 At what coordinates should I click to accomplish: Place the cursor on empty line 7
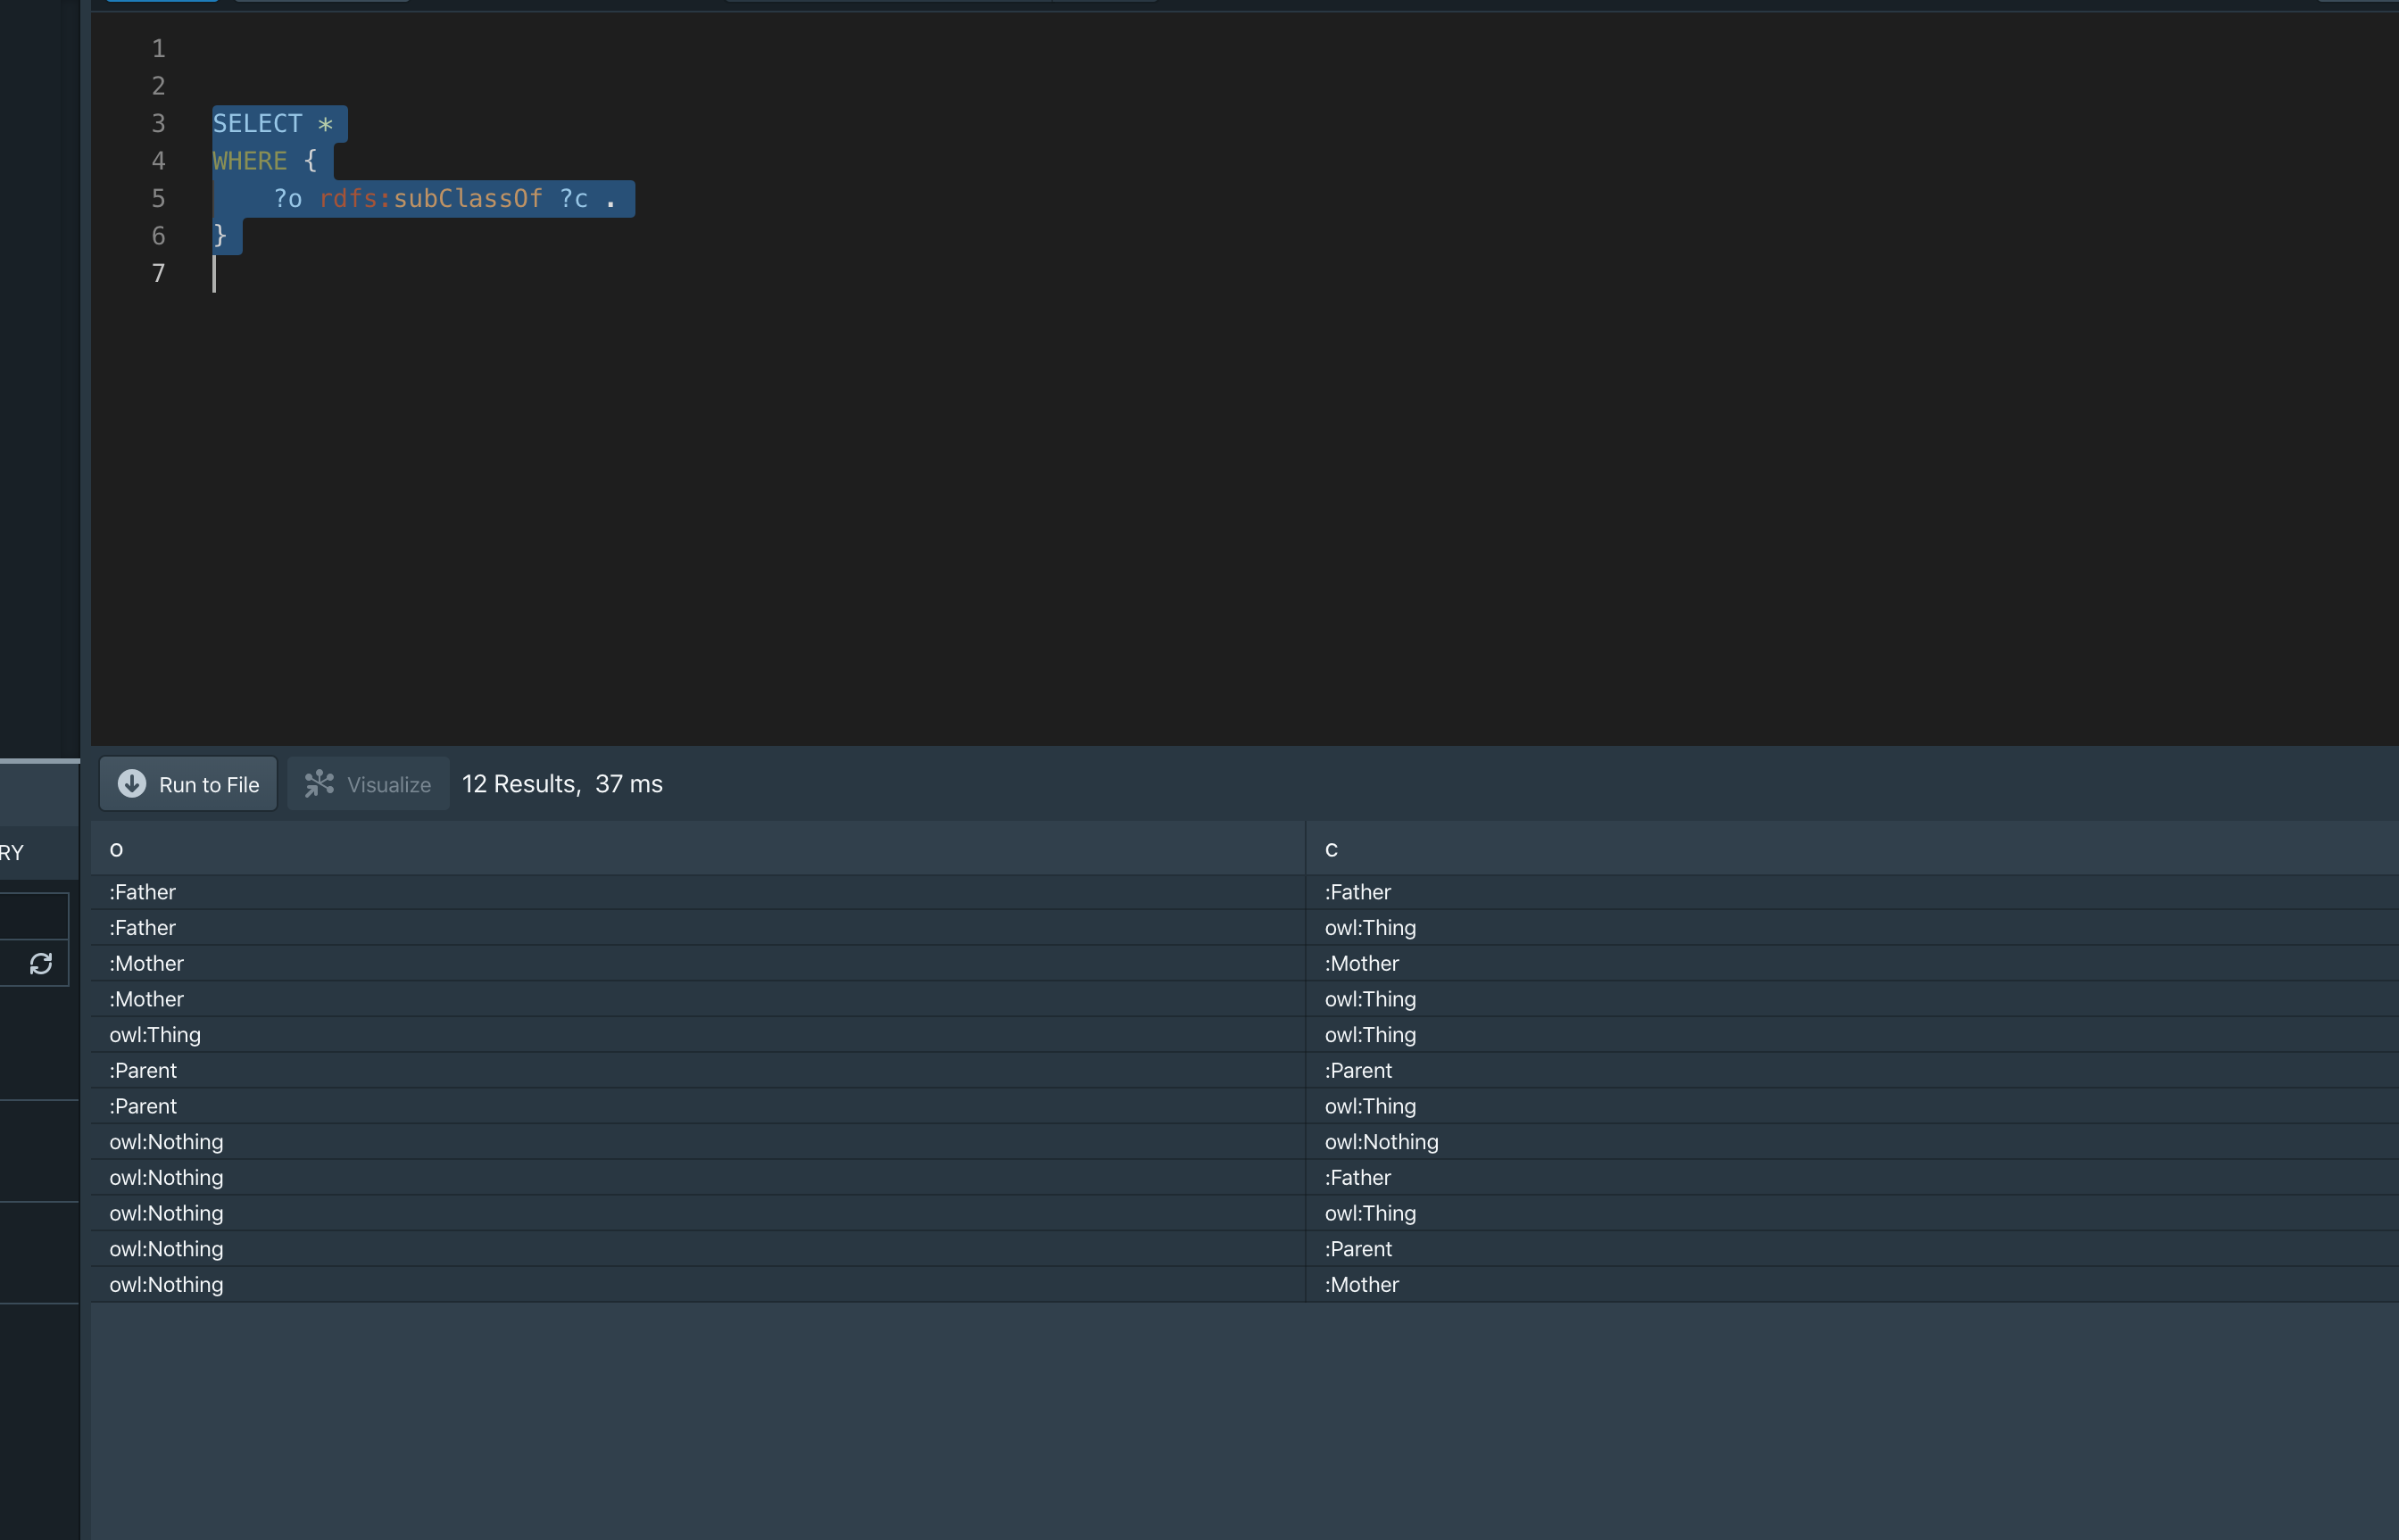click(x=400, y=274)
